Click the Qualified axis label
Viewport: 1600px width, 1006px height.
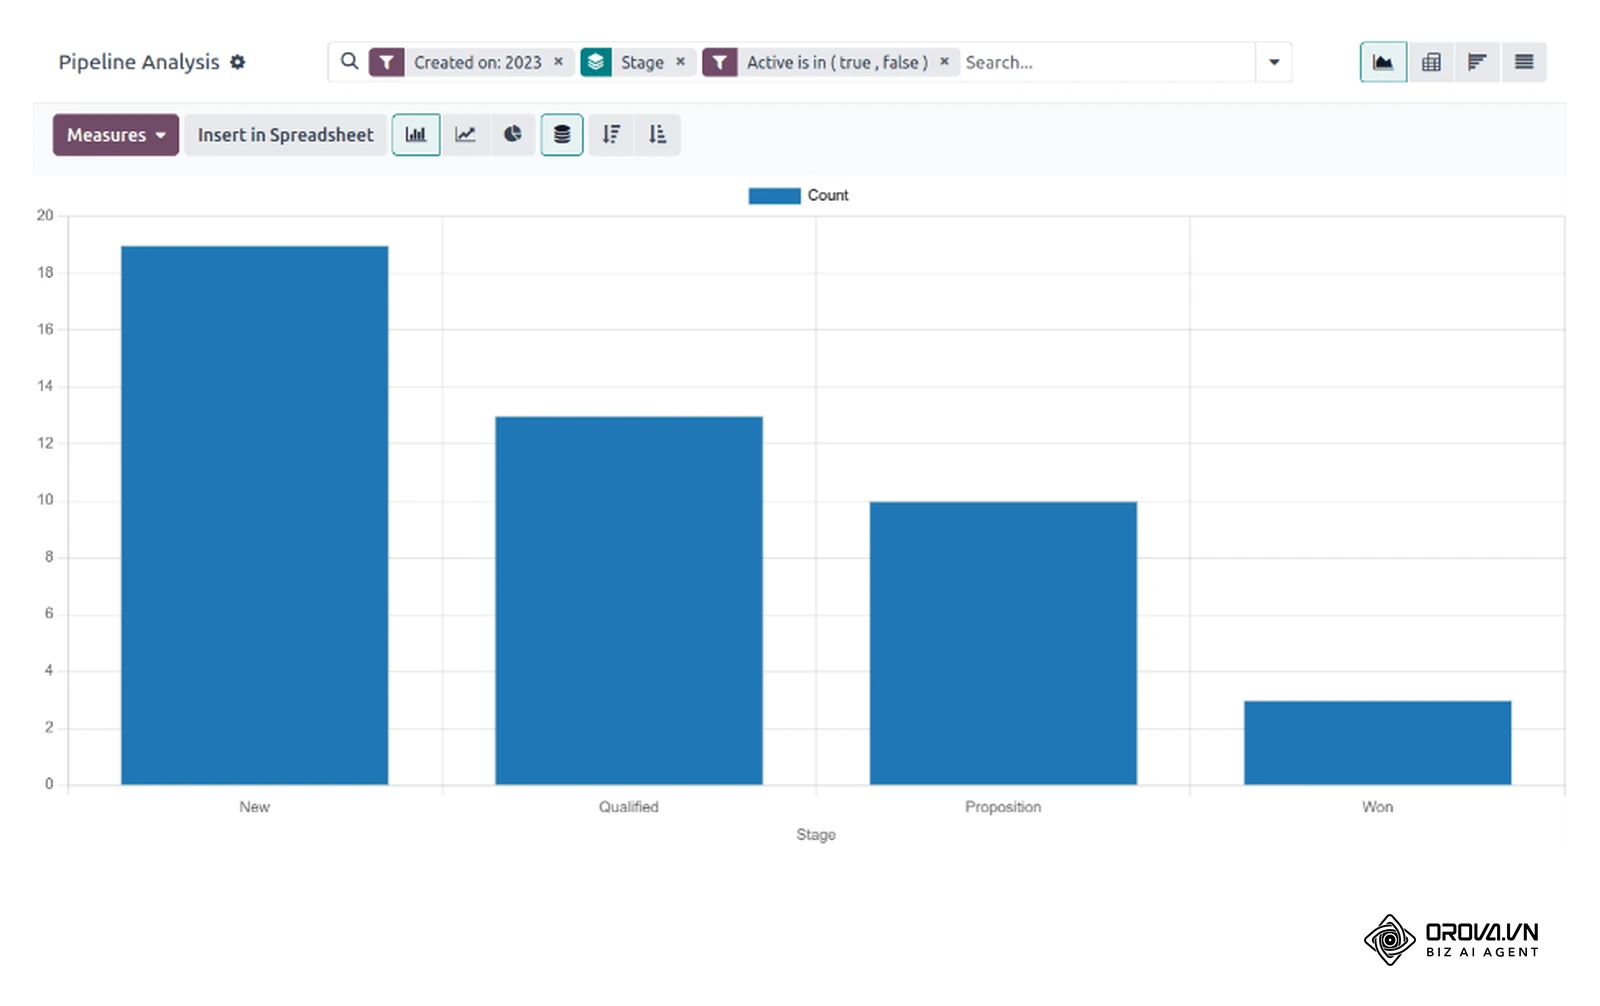[x=629, y=807]
